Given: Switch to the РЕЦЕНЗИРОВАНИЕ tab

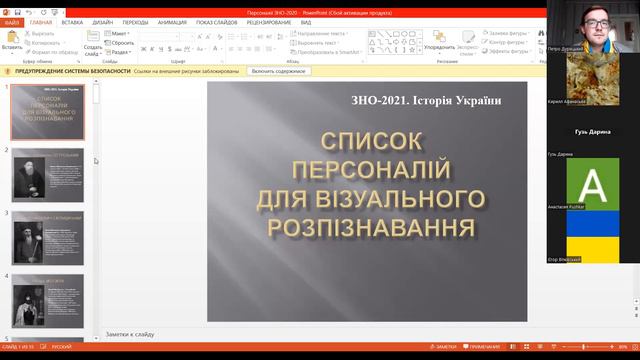Looking at the screenshot, I should [269, 22].
